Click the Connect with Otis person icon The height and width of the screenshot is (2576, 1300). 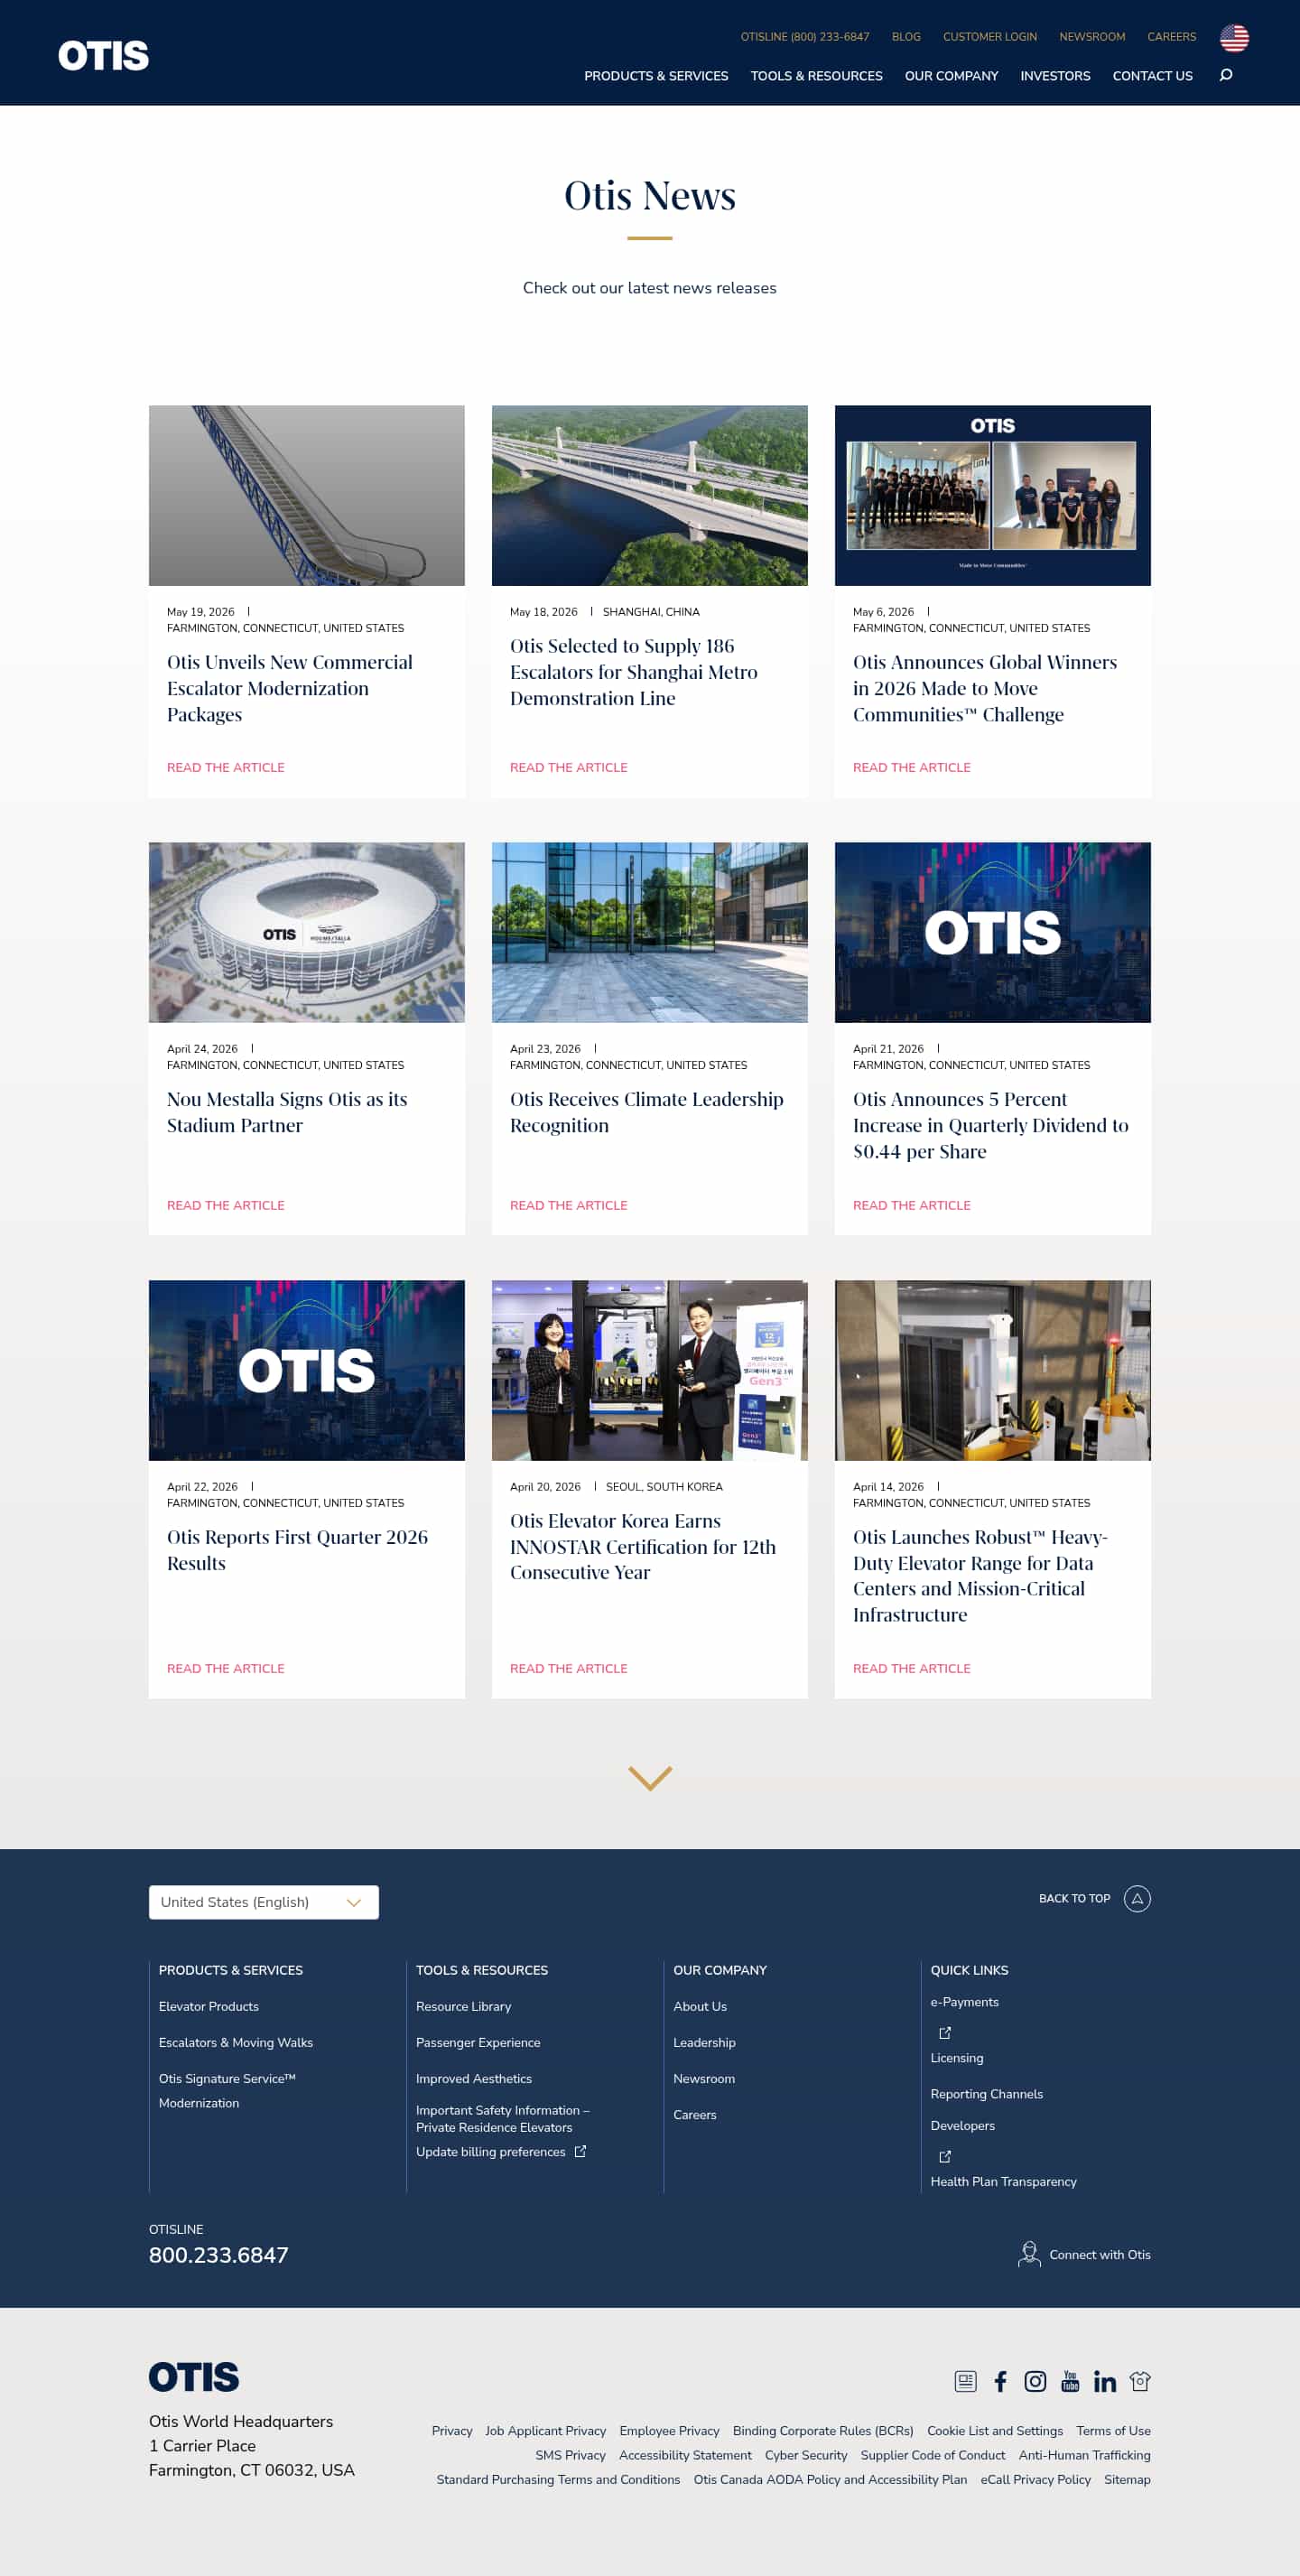point(1028,2254)
